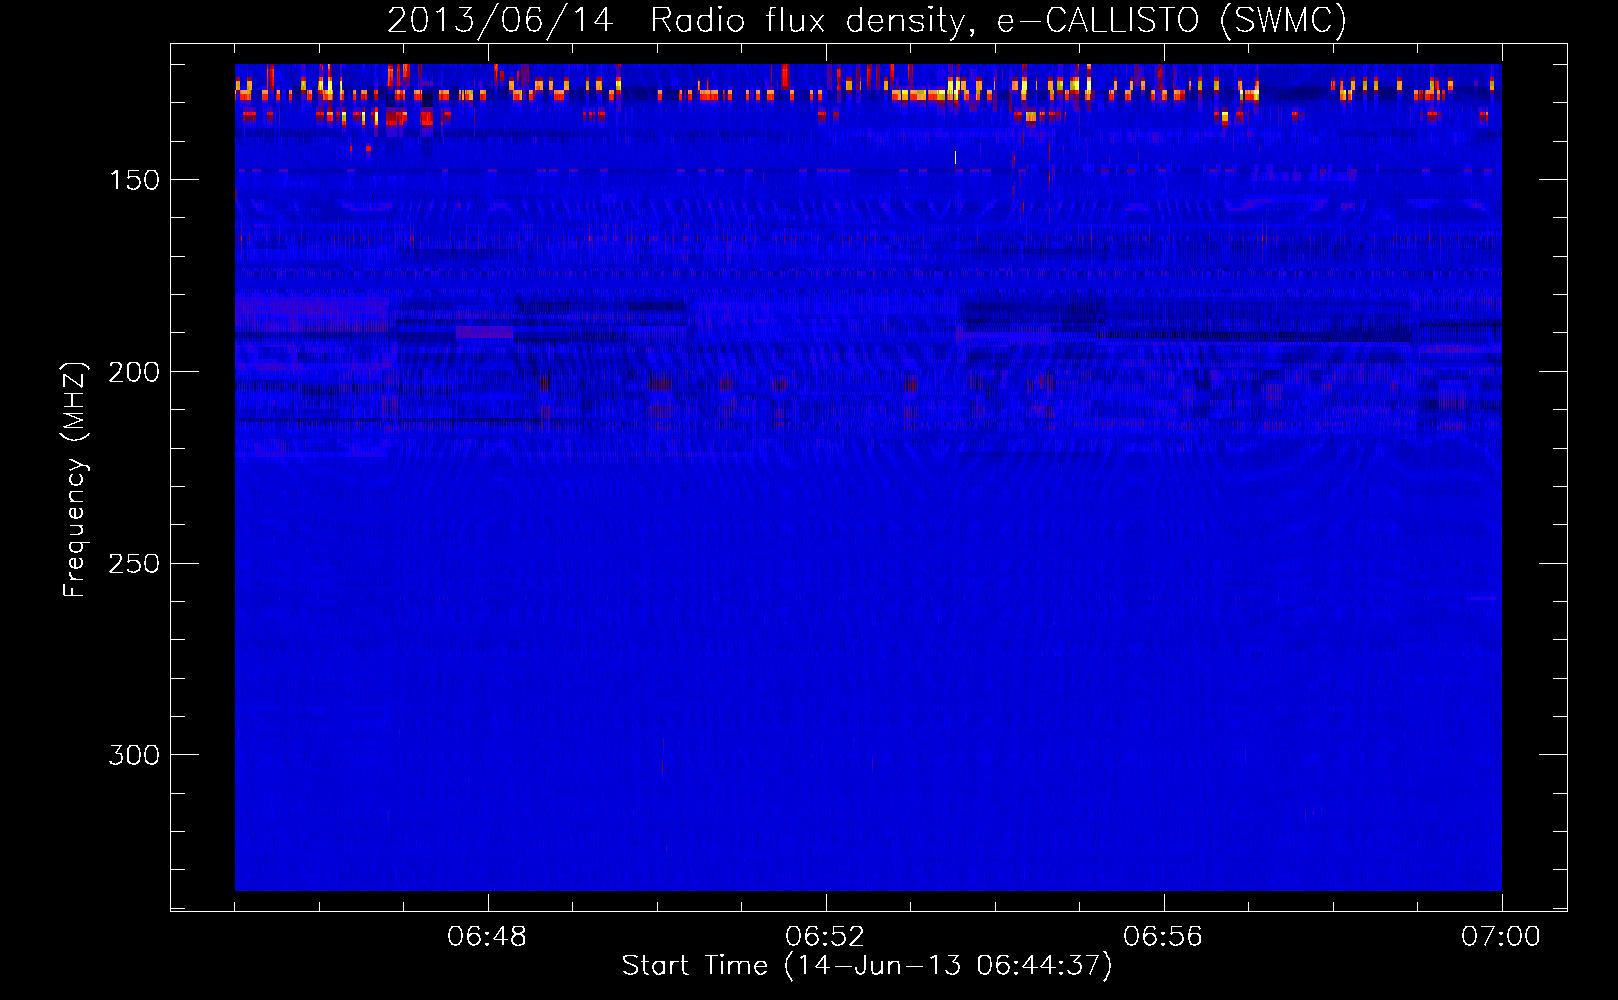Click the 150 frequency tick label
The image size is (1618, 1000).
(x=134, y=180)
